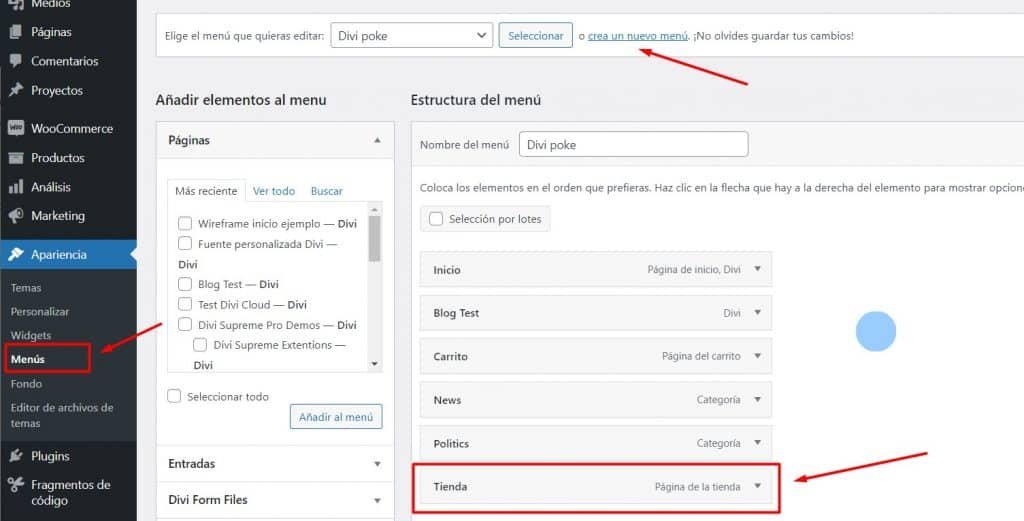Expand the Carrito menu item arrow
Screen dimensions: 1024x521
point(758,356)
